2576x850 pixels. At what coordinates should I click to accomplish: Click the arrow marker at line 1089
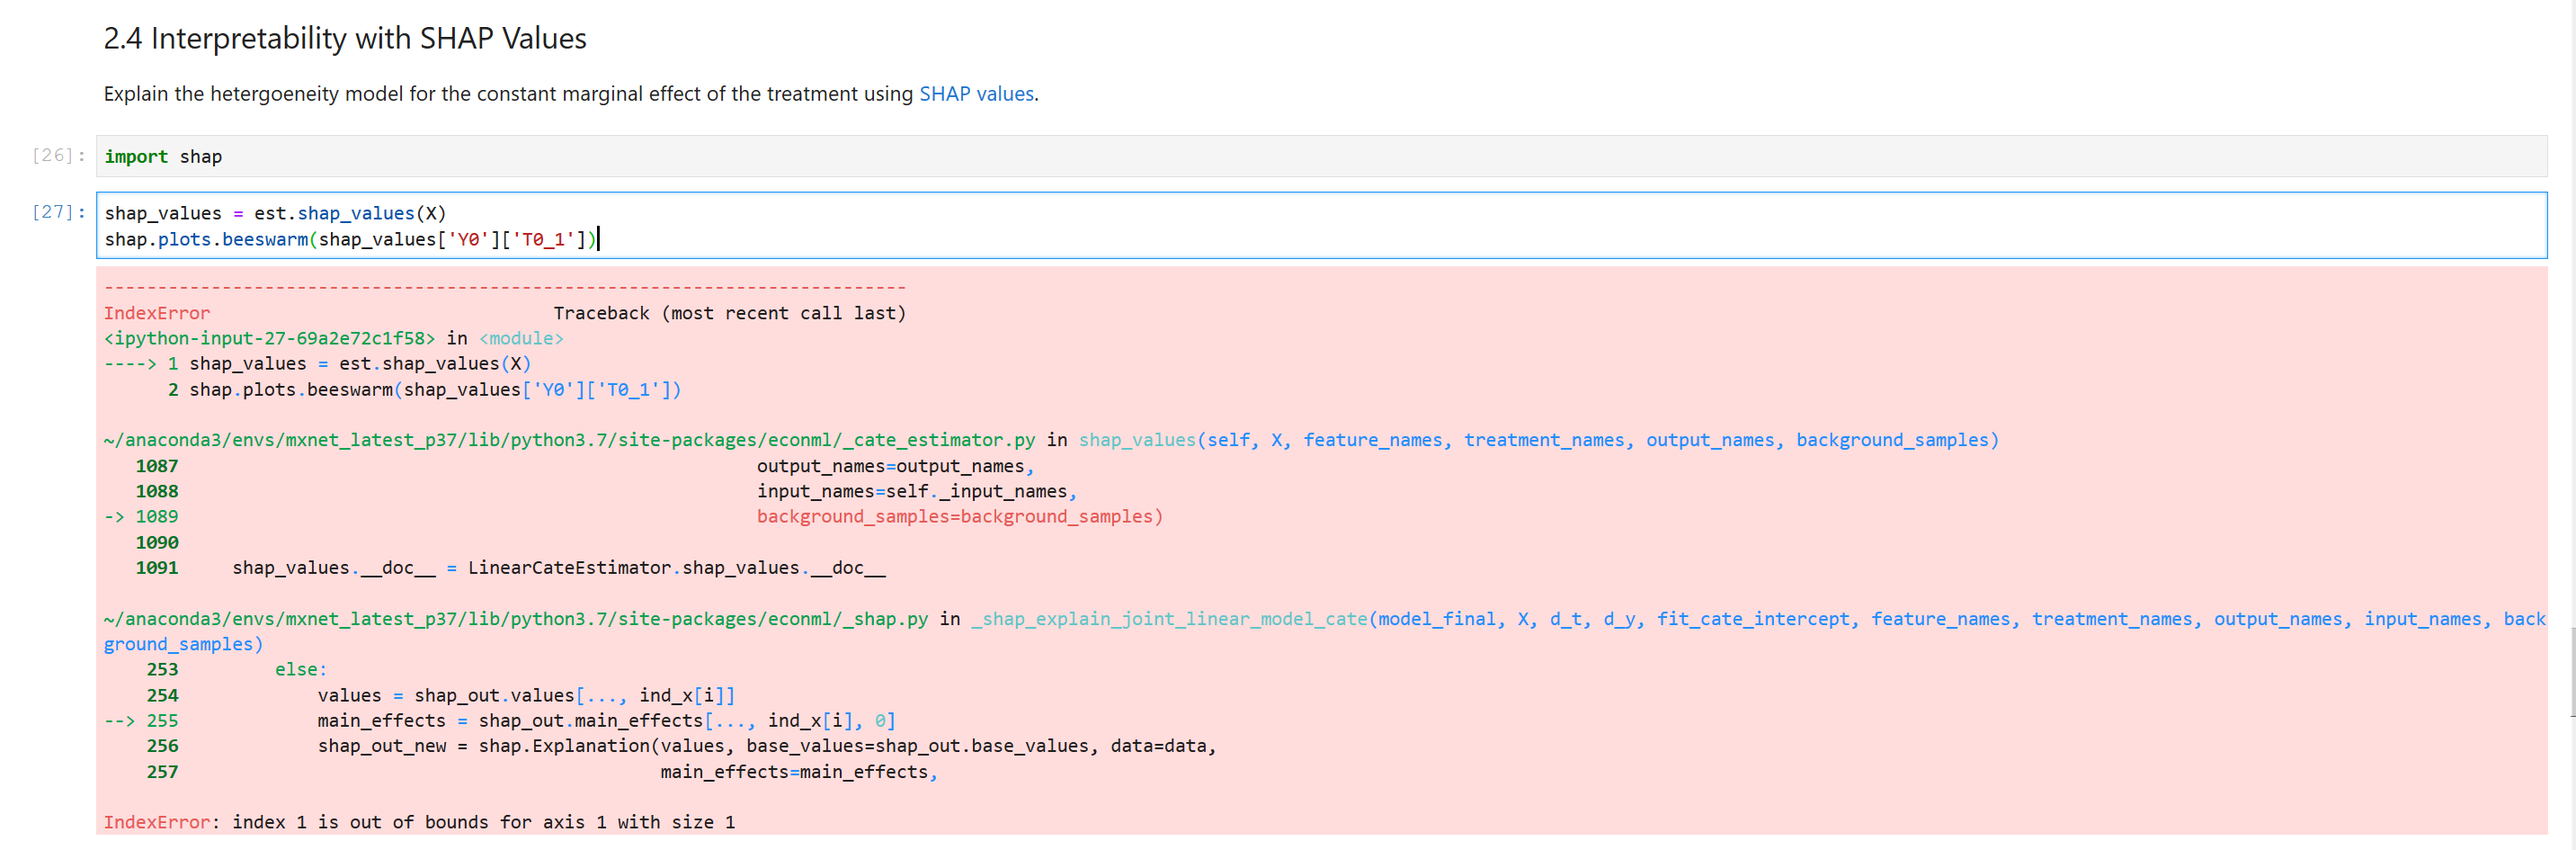(x=119, y=516)
